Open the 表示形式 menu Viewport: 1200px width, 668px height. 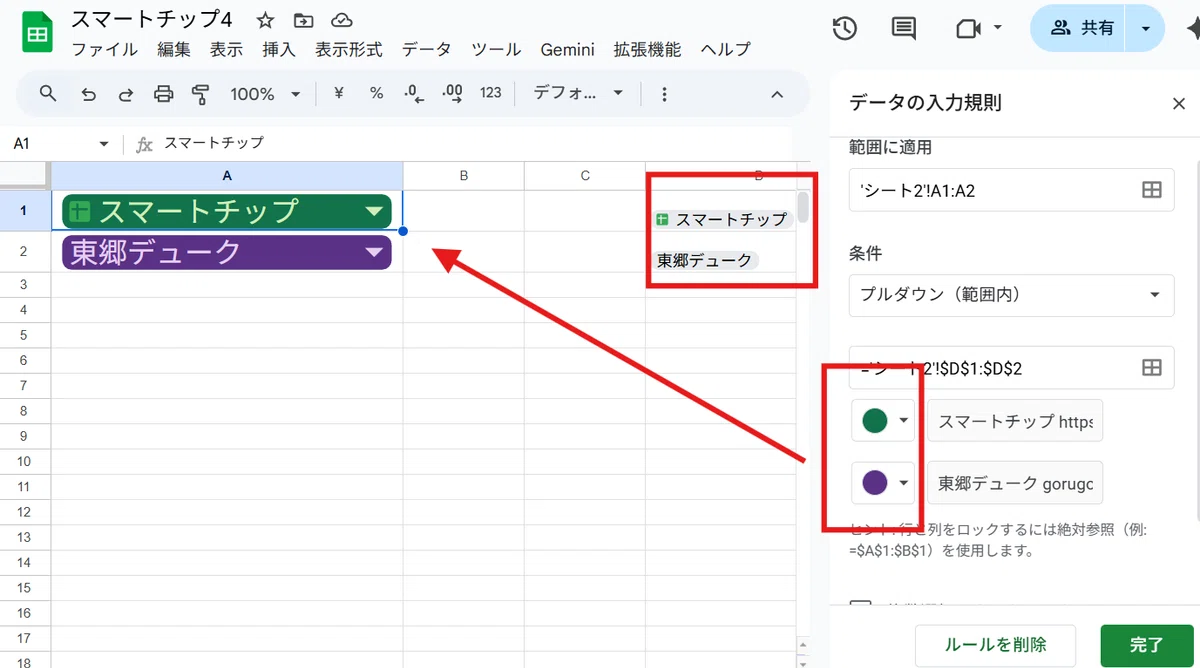tap(349, 49)
